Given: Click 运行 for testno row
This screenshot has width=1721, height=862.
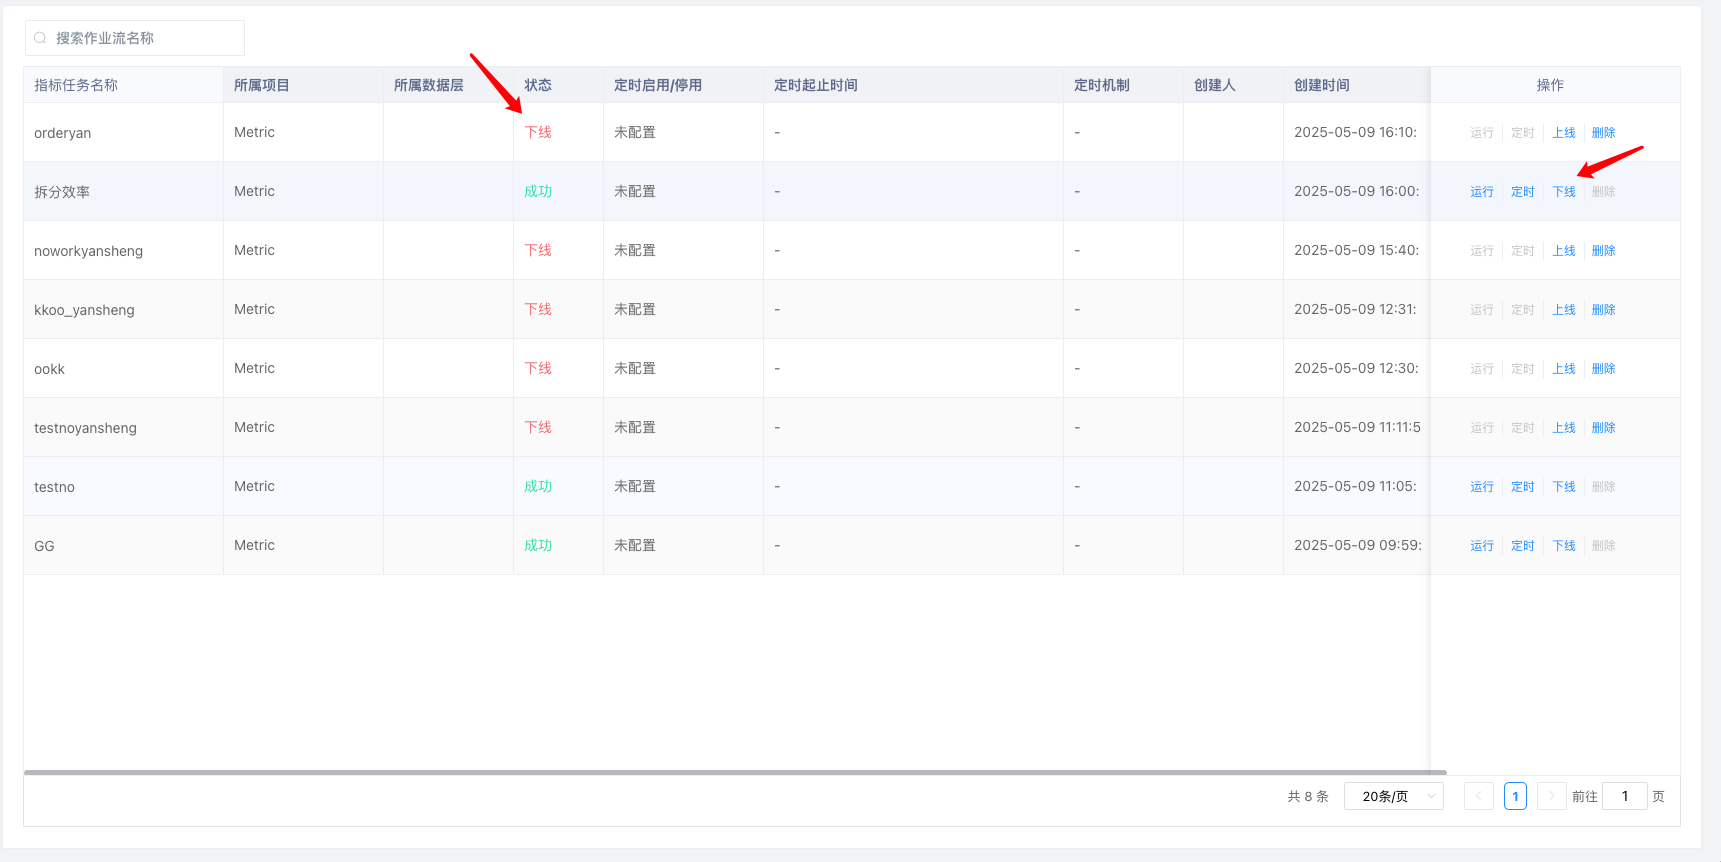Looking at the screenshot, I should point(1482,487).
